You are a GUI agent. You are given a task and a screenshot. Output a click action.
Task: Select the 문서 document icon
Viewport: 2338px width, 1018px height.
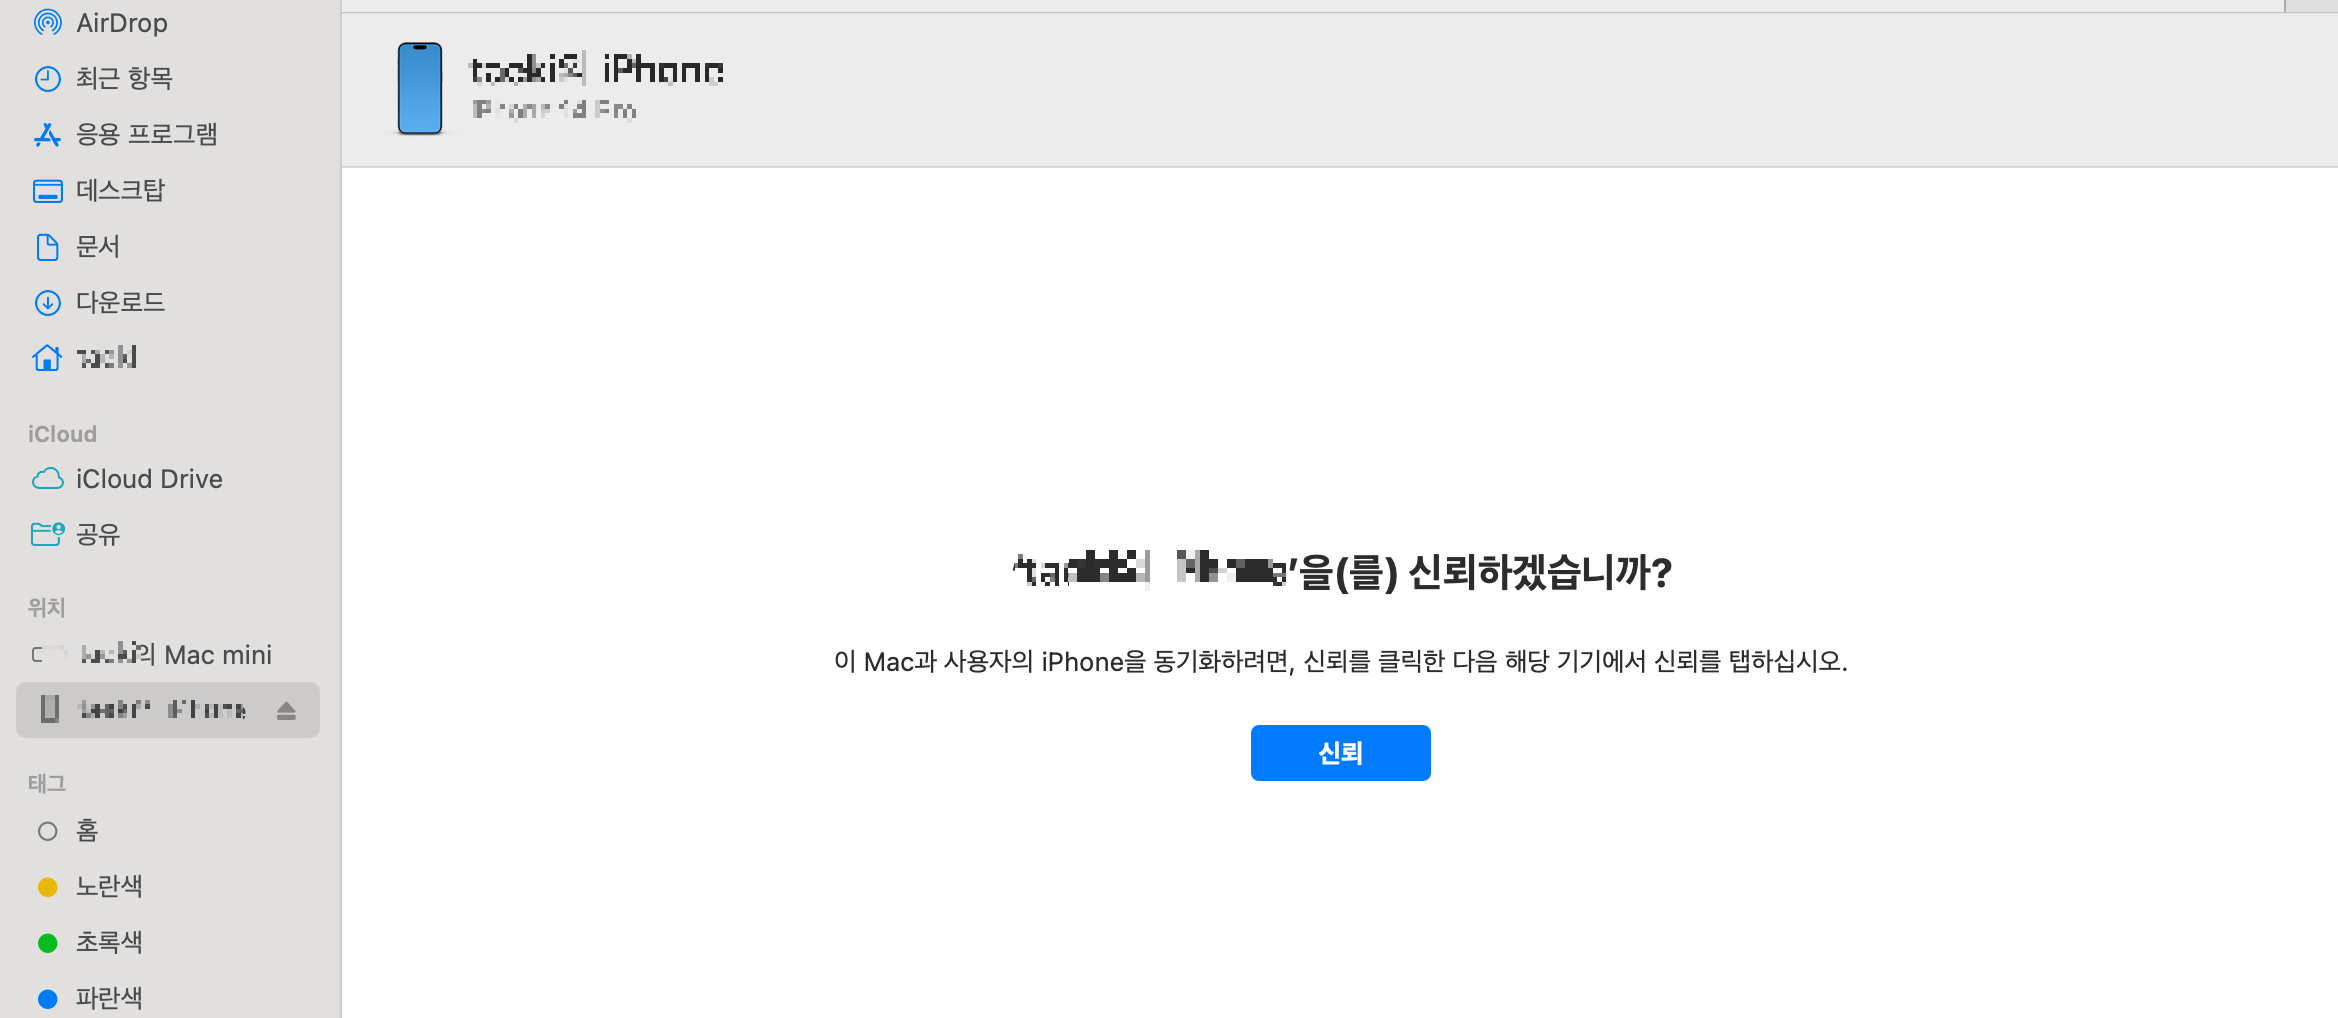(47, 246)
